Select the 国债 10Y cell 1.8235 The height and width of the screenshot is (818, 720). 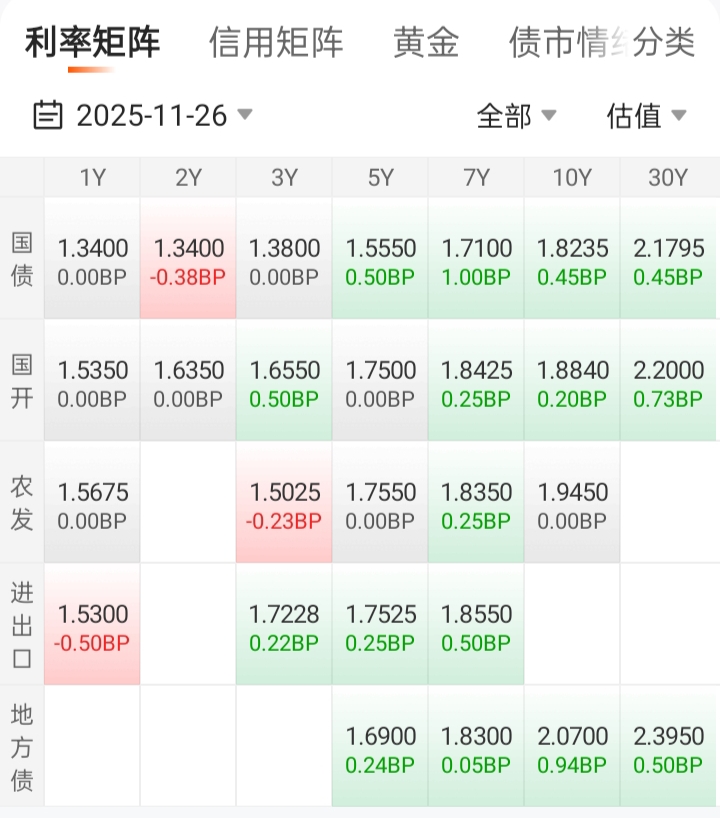pos(572,260)
